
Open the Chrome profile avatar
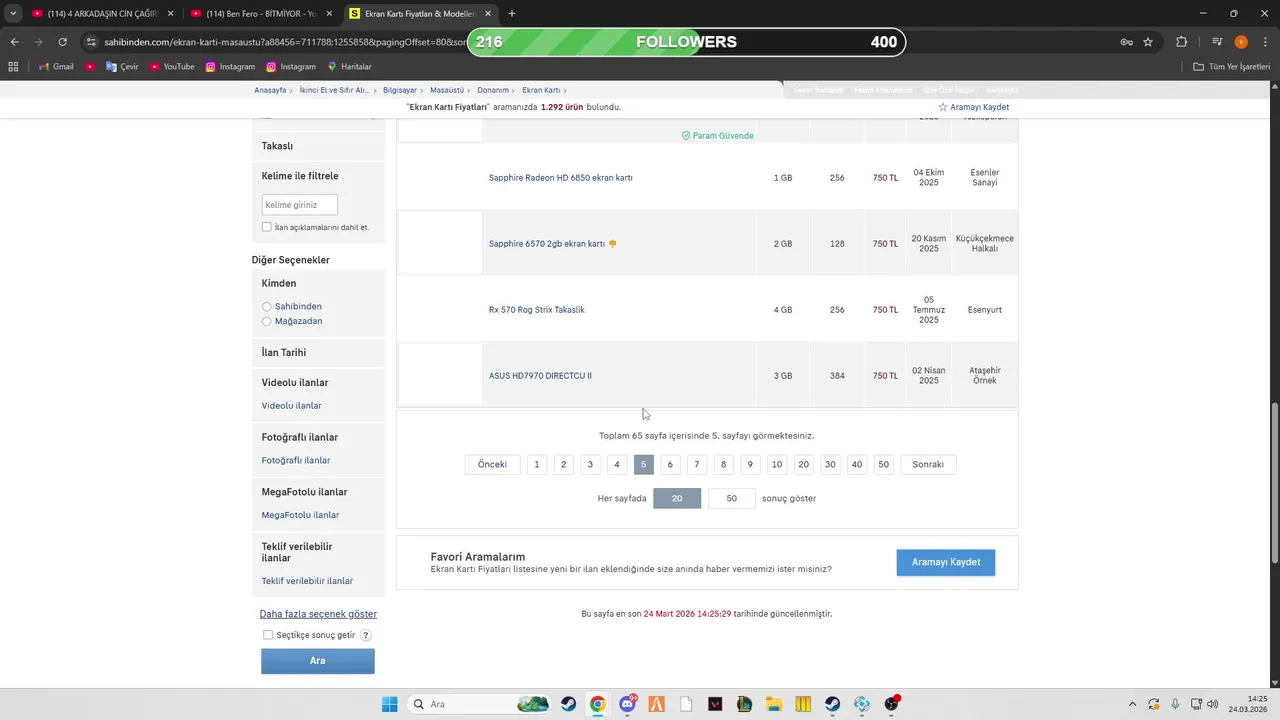[1241, 42]
